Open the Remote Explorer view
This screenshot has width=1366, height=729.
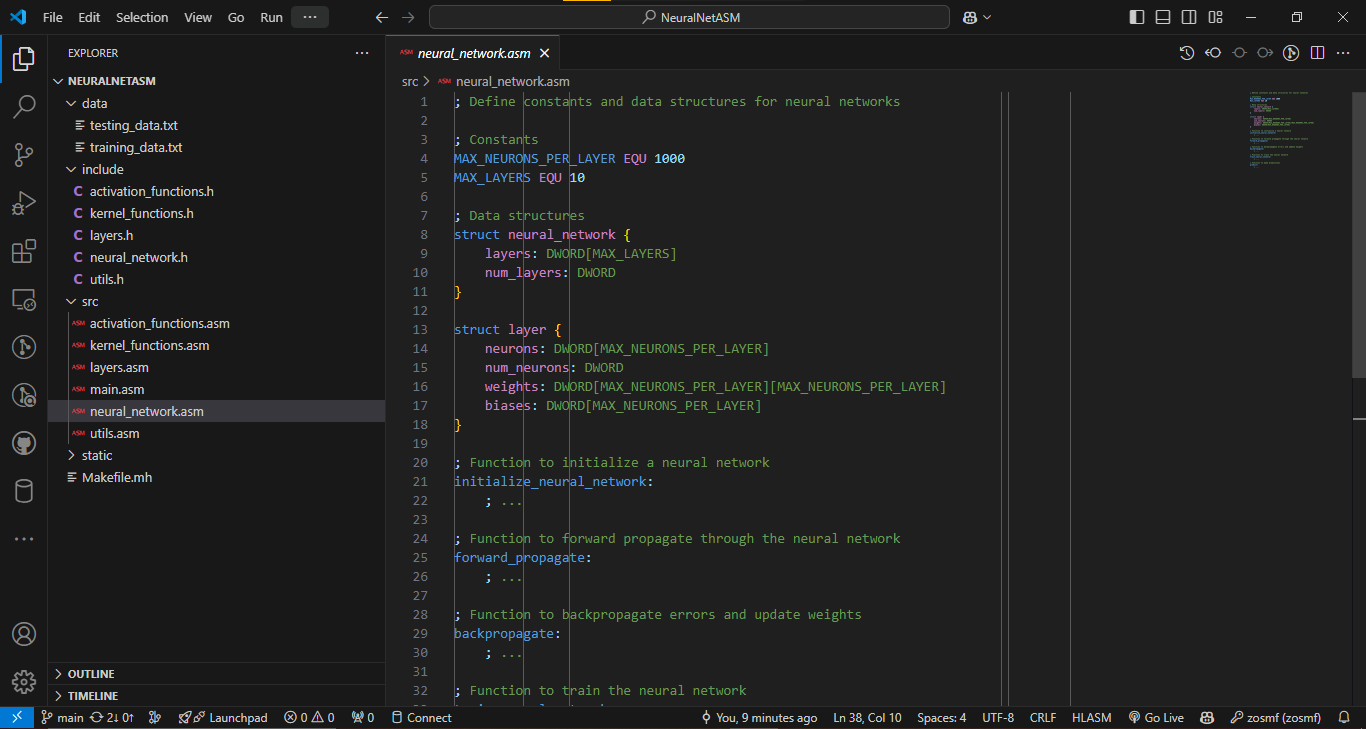click(24, 299)
